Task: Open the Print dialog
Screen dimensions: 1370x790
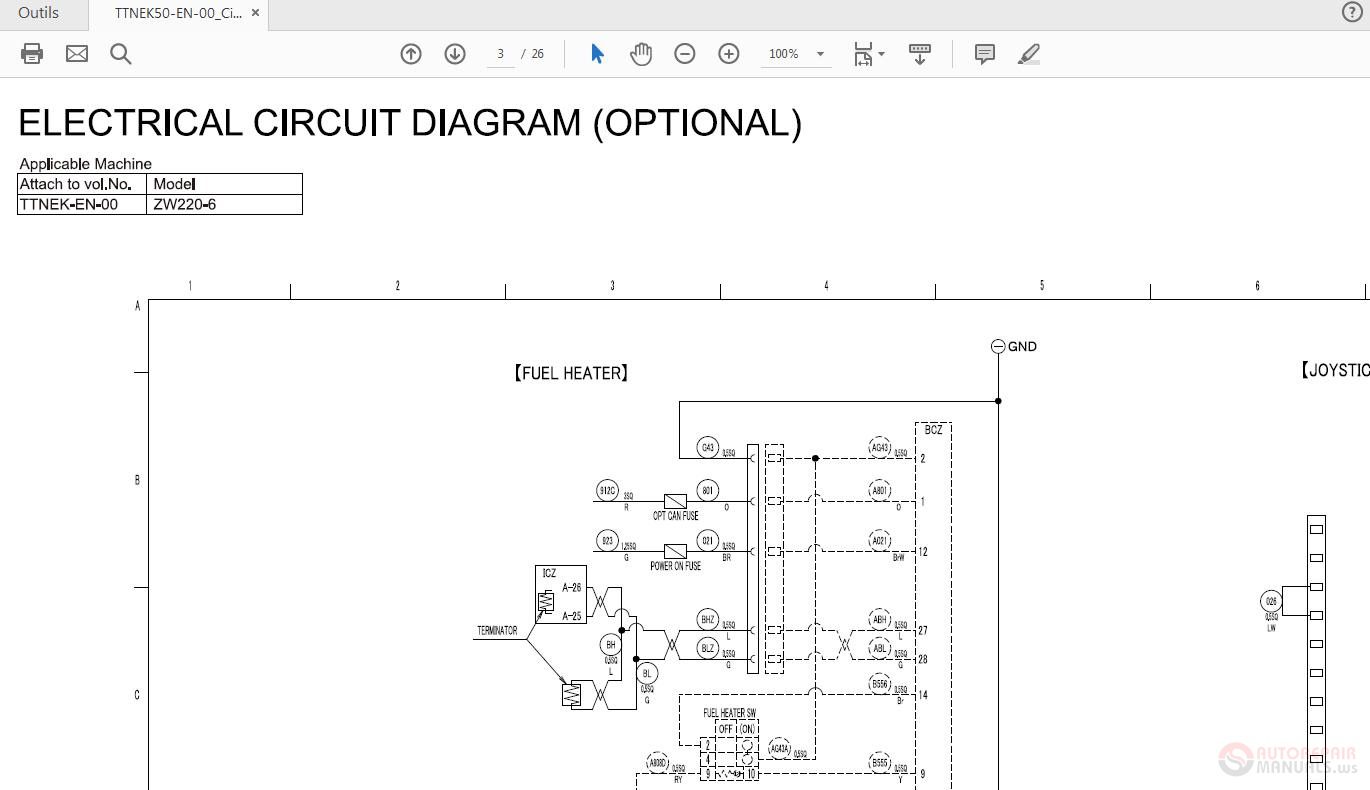Action: point(31,53)
